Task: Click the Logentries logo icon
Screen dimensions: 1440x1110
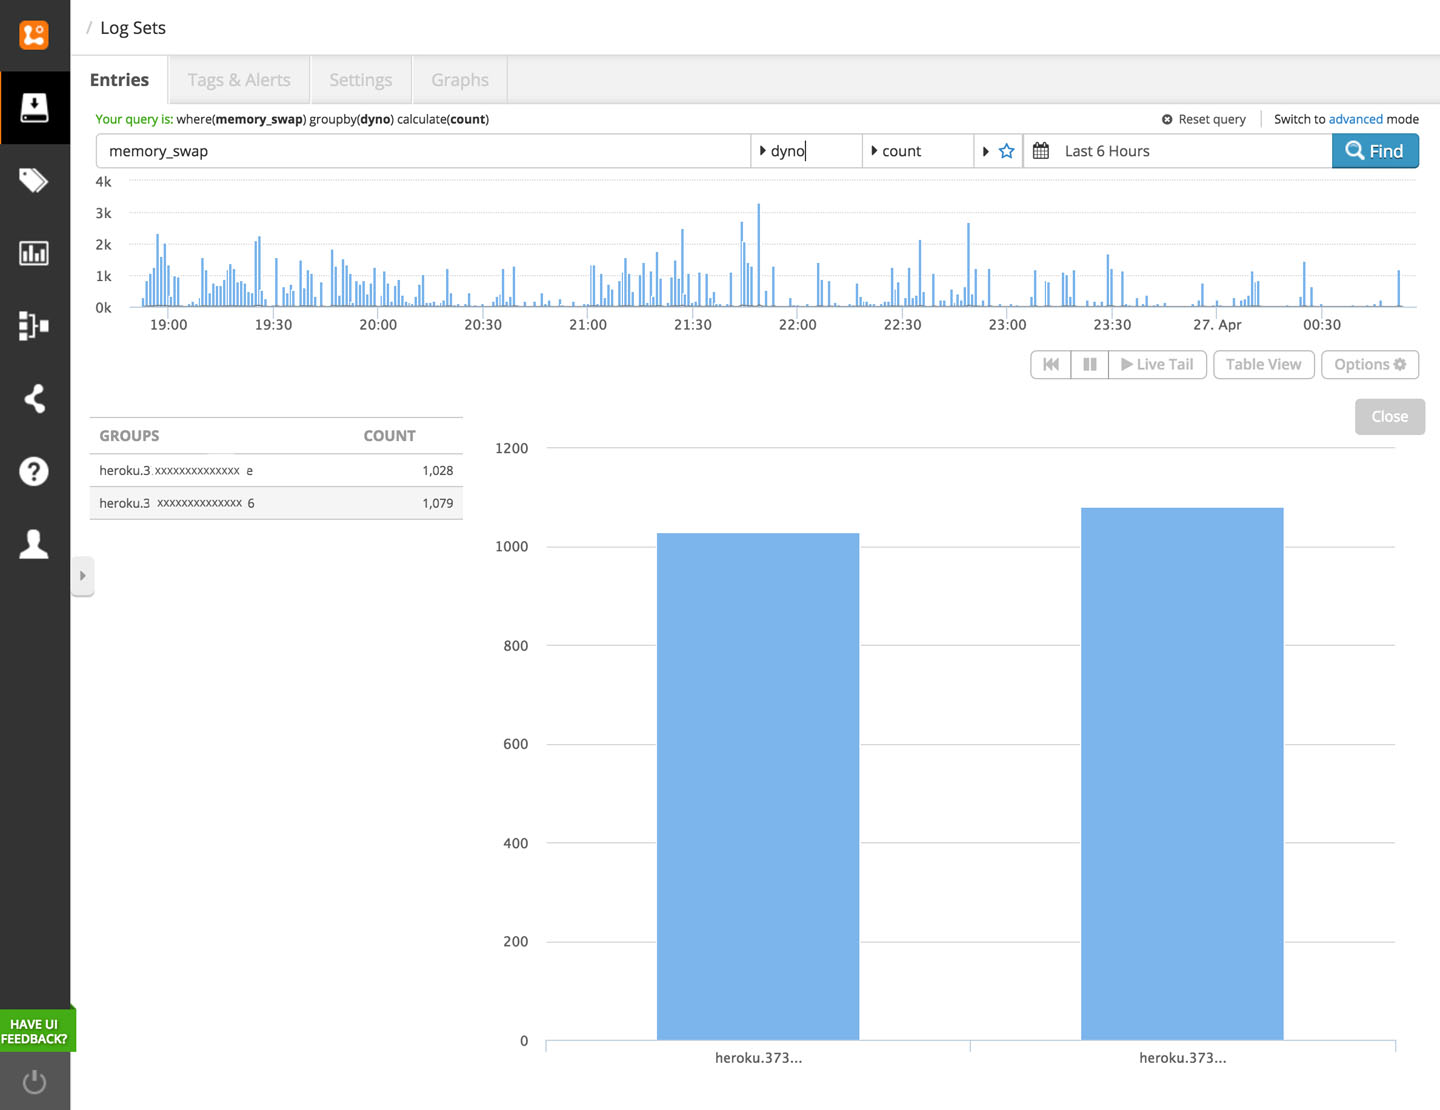Action: coord(34,35)
